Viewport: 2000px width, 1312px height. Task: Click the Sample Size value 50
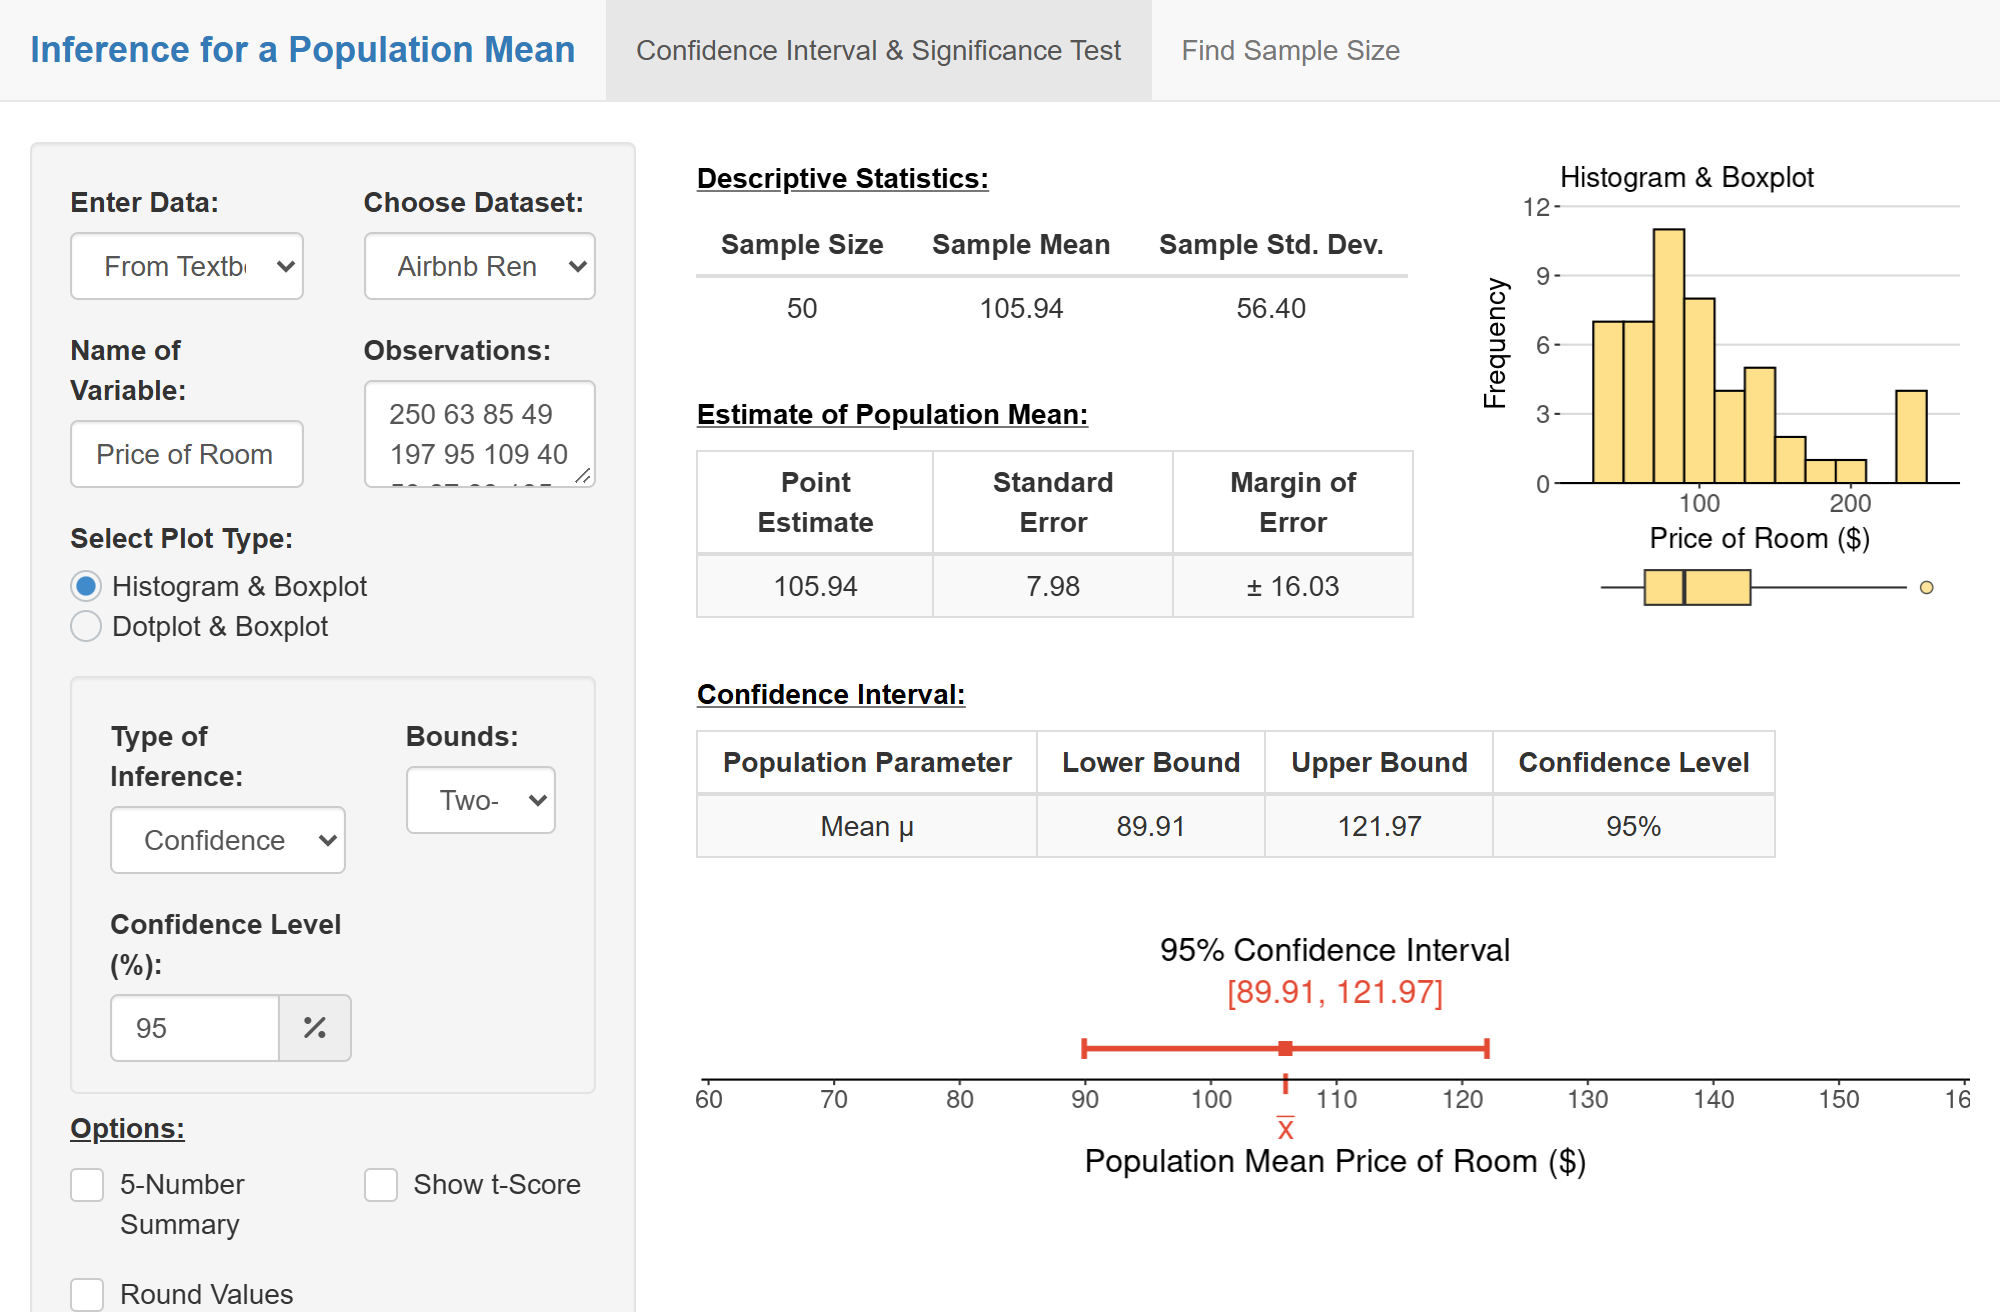click(x=802, y=308)
